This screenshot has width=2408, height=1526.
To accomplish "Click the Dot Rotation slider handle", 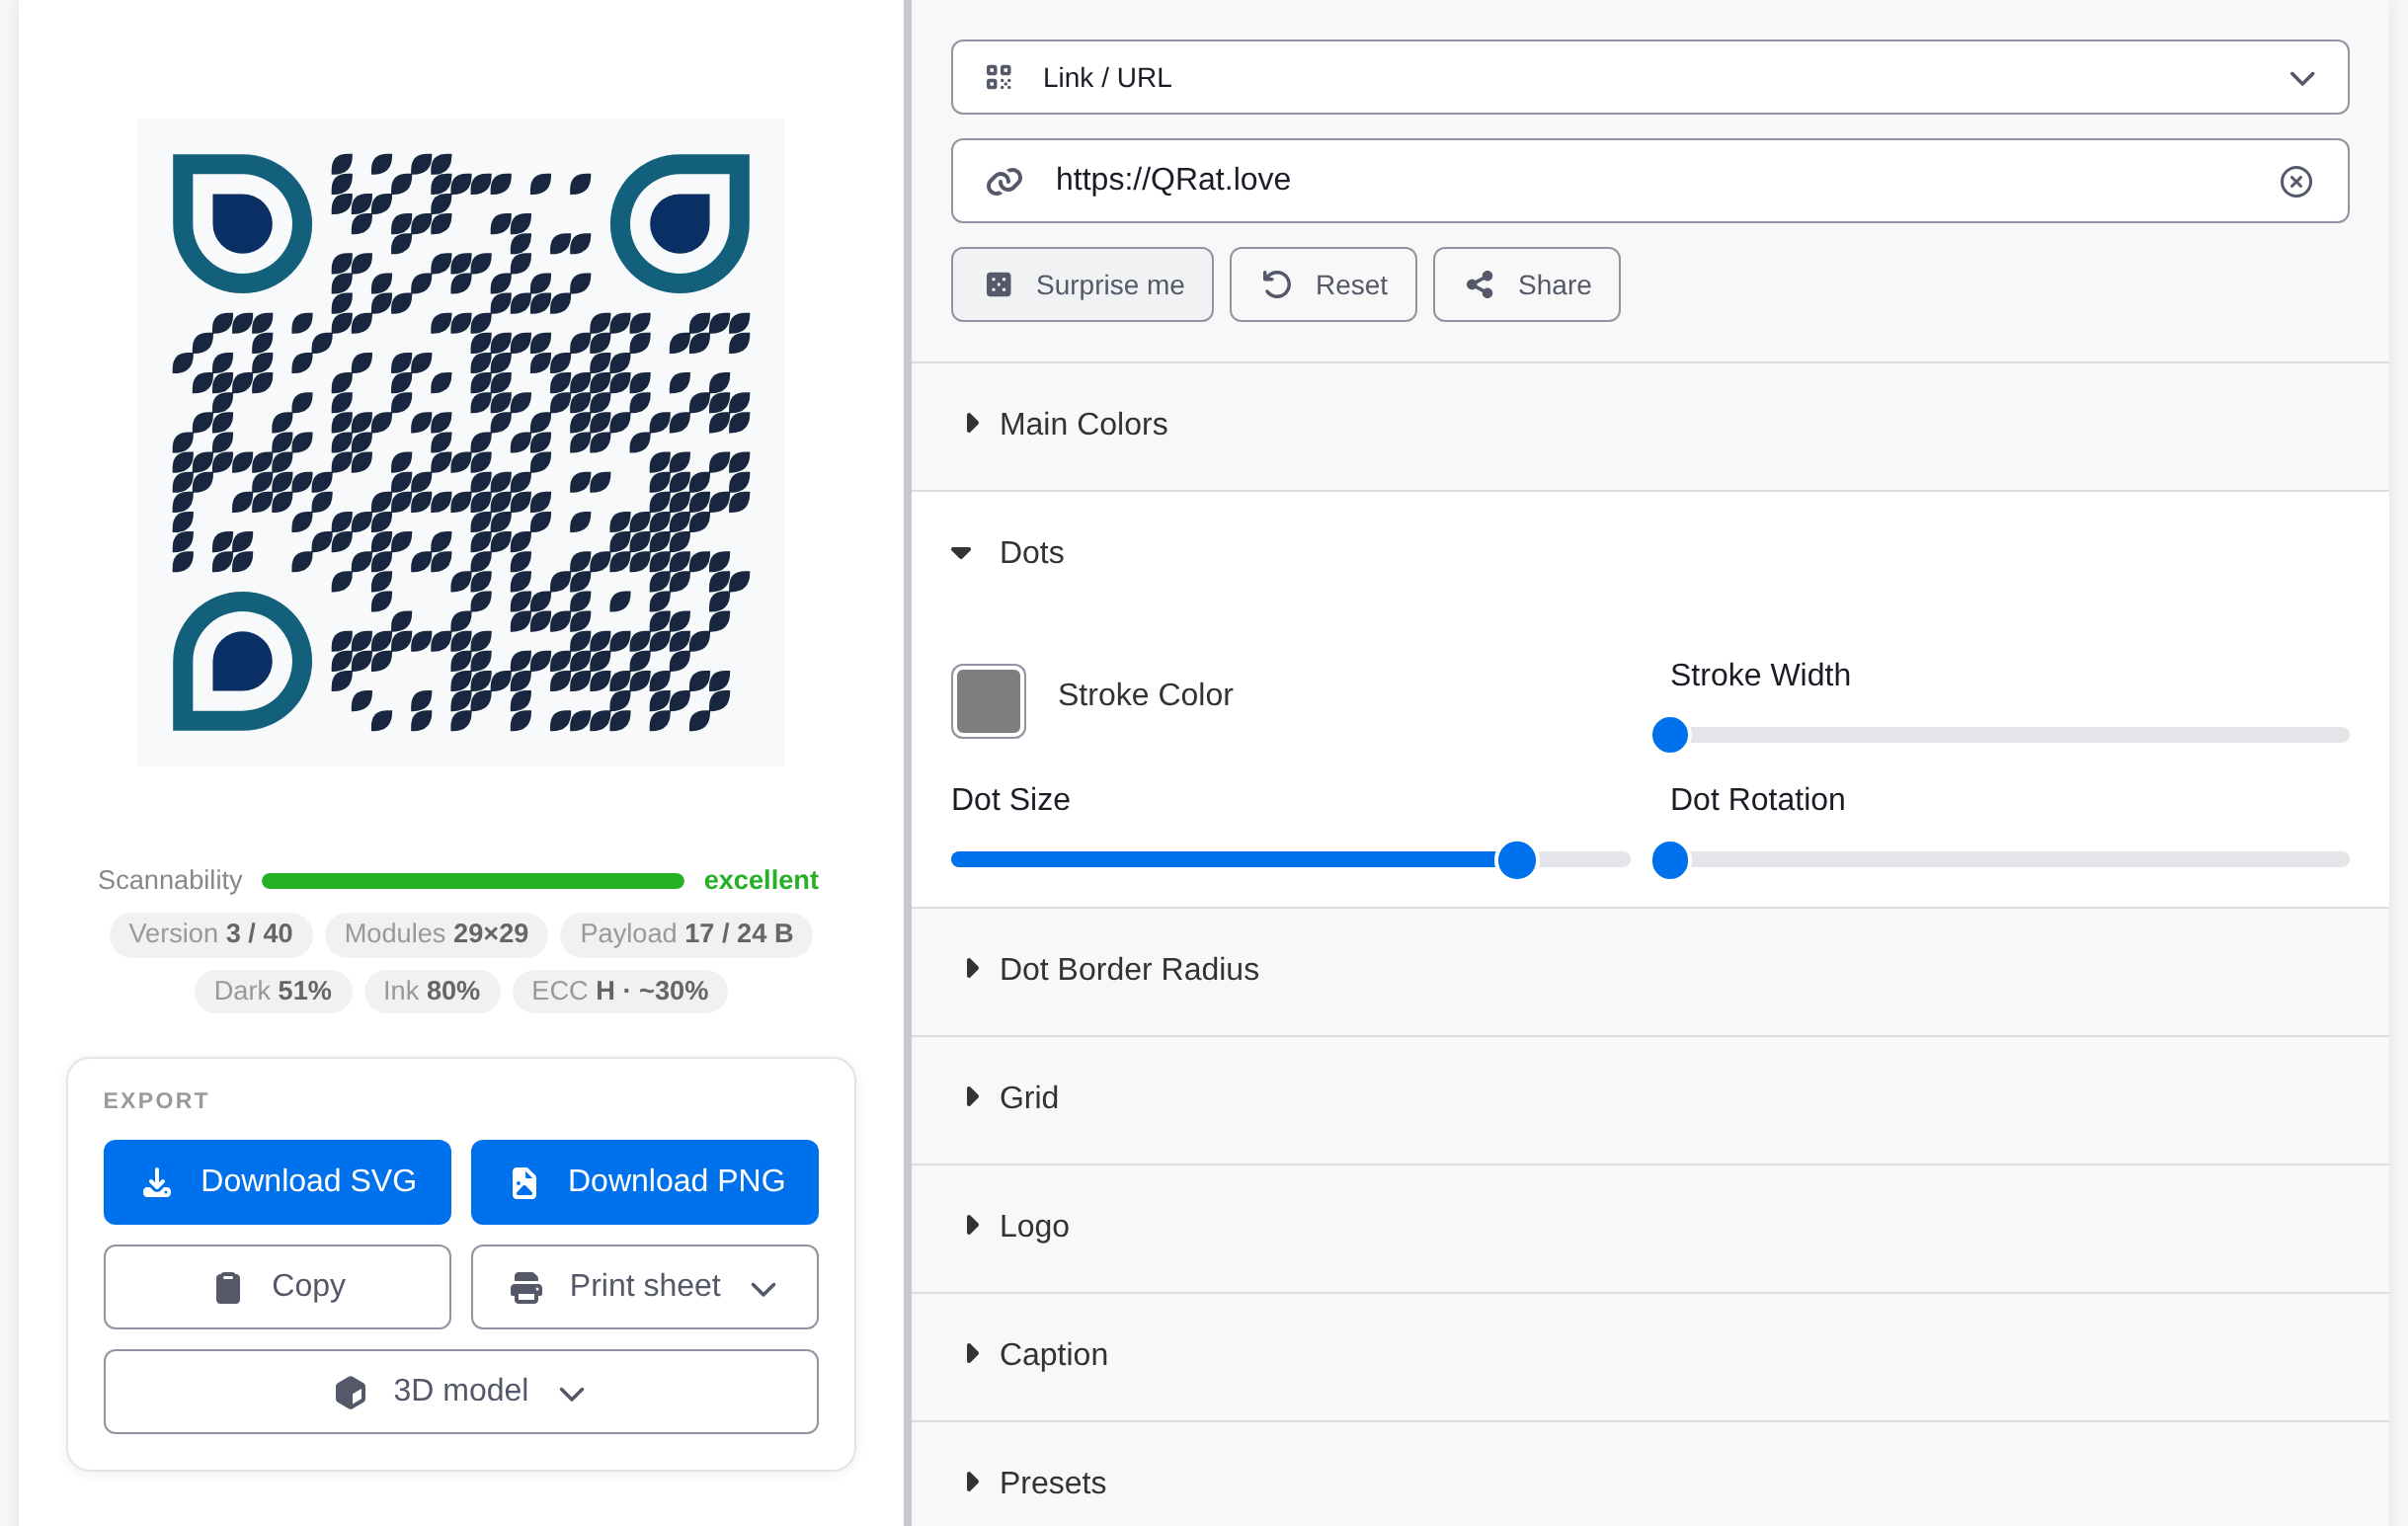I will click(1669, 860).
